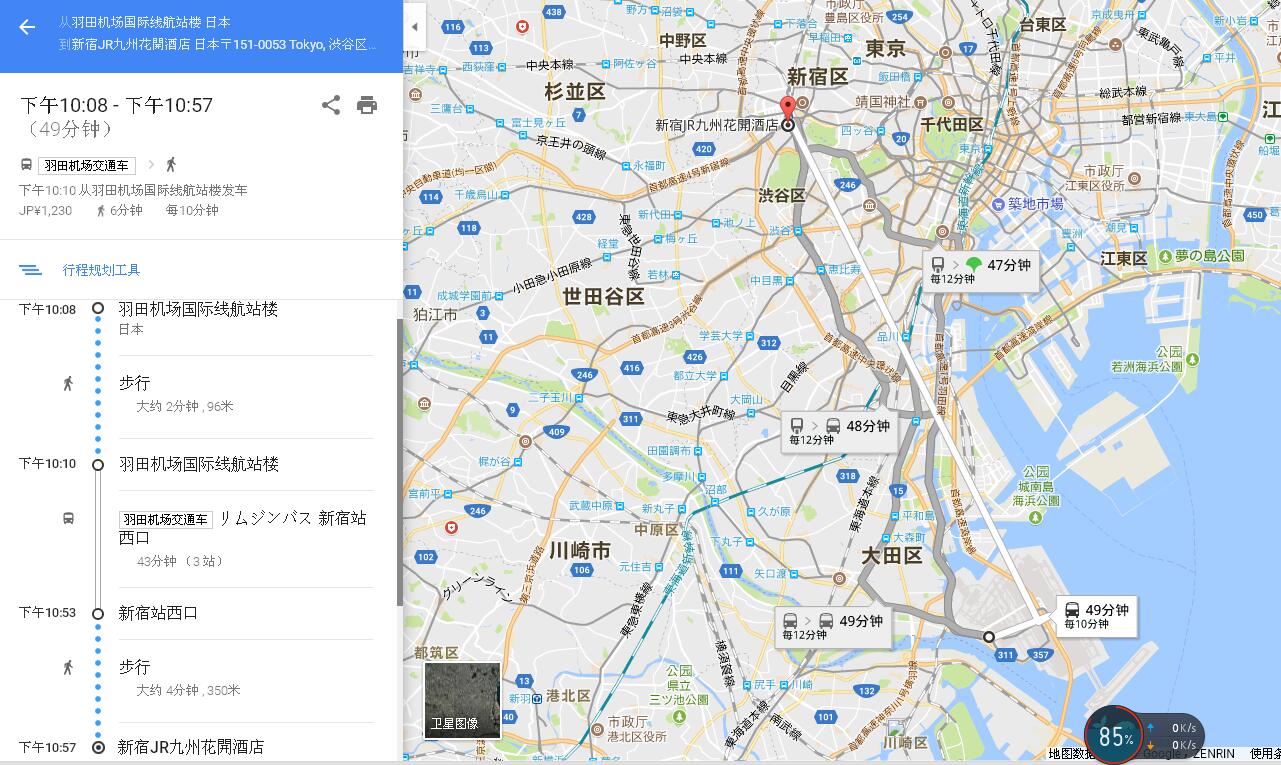This screenshot has height=765, width=1281.
Task: Click the JP¥1,230 fare text
Action: click(x=45, y=210)
